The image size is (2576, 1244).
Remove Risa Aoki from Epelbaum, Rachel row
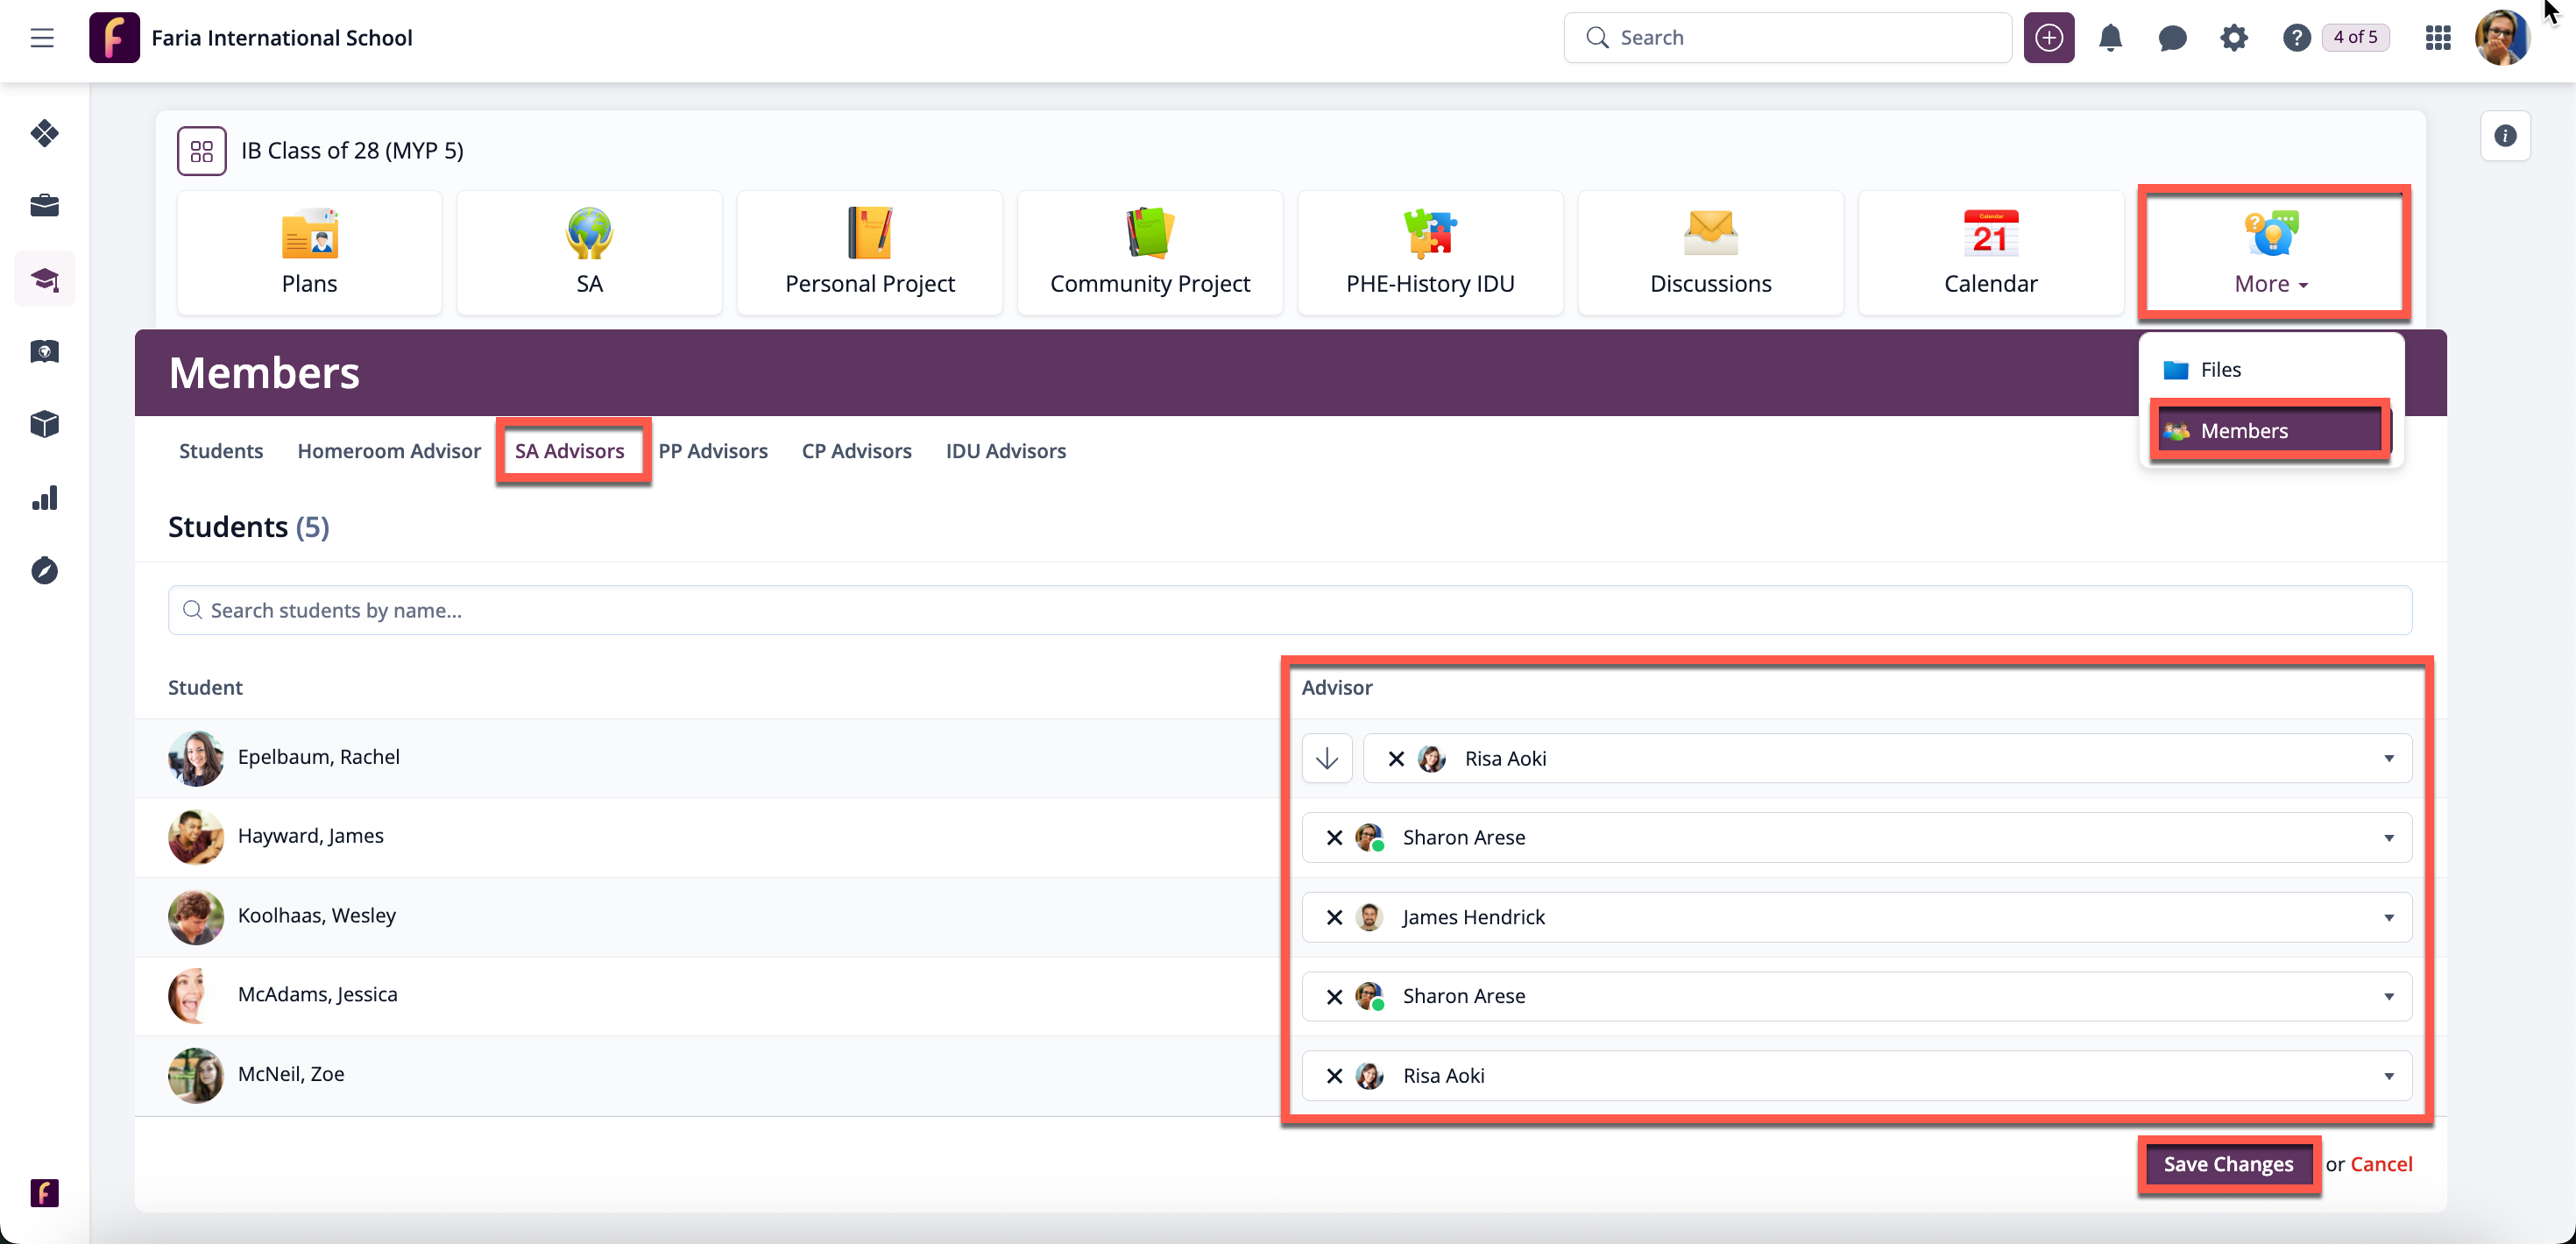pos(1396,759)
